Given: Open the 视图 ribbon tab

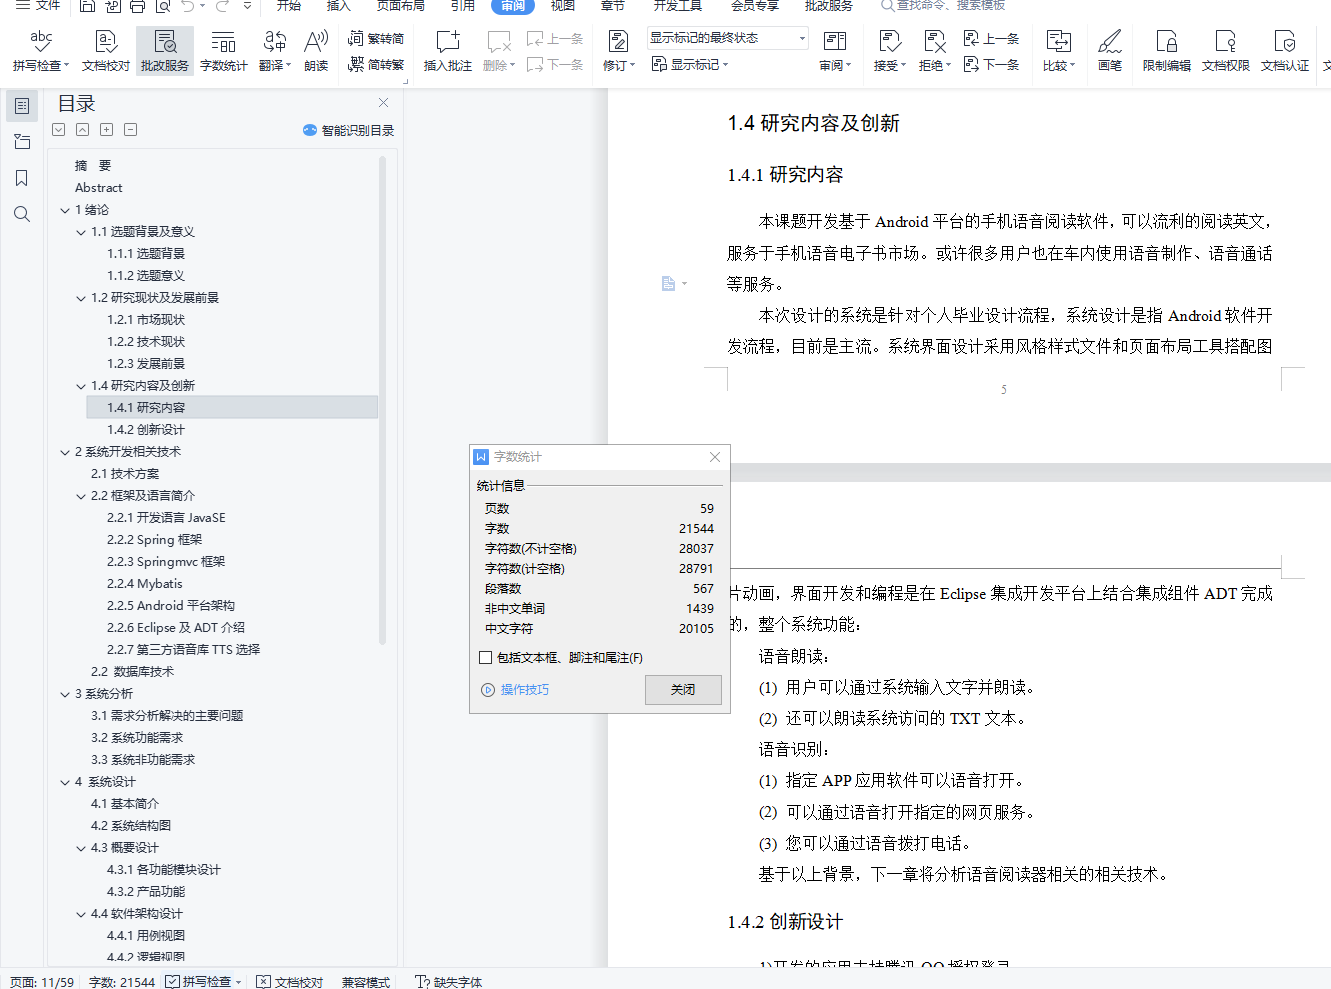Looking at the screenshot, I should (x=563, y=6).
